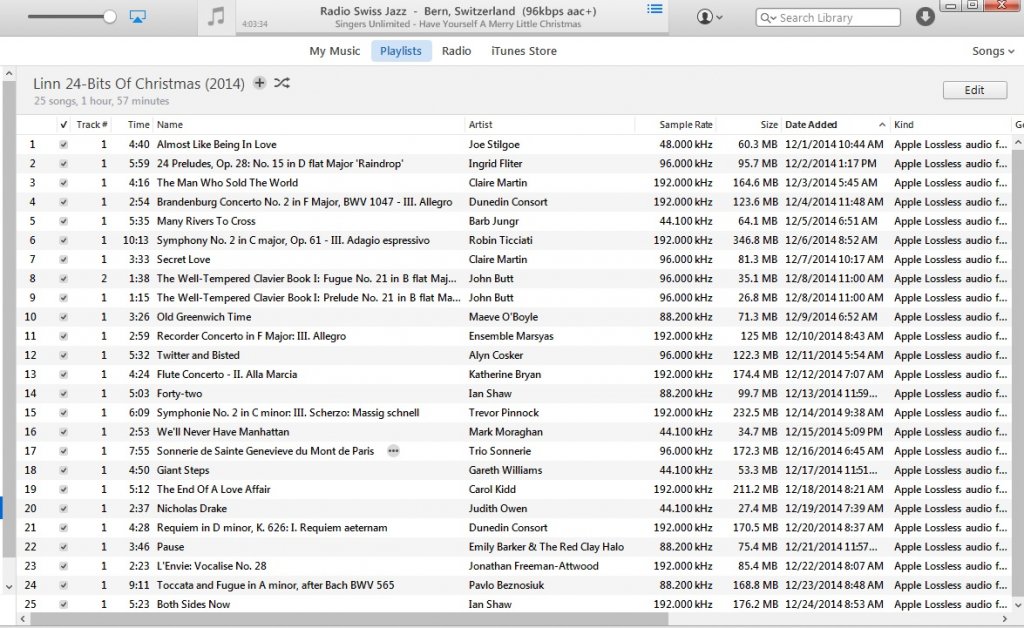The height and width of the screenshot is (628, 1024).
Task: Toggle checkbox for Secret Love
Action: pos(63,260)
